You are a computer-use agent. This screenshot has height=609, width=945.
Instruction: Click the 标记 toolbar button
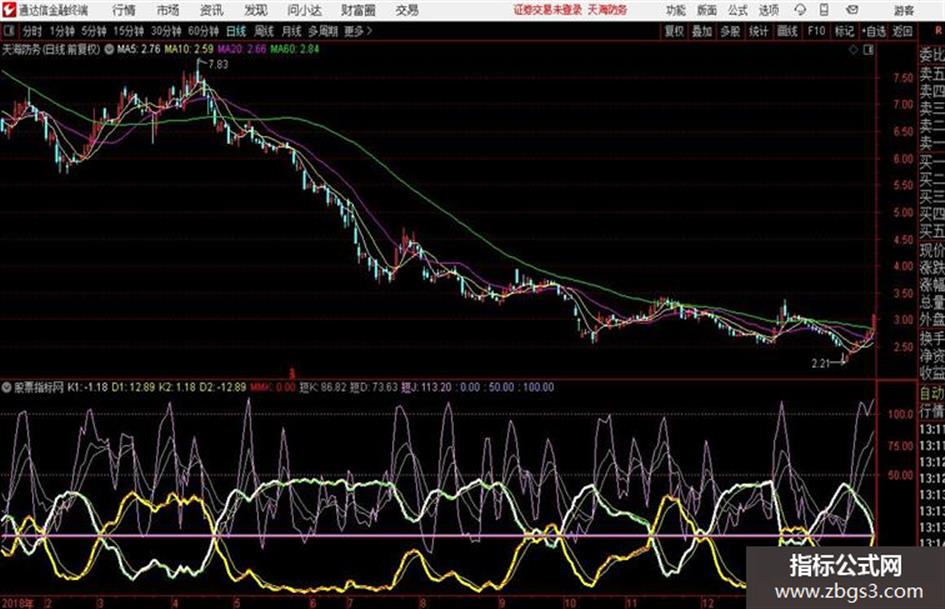pos(844,31)
